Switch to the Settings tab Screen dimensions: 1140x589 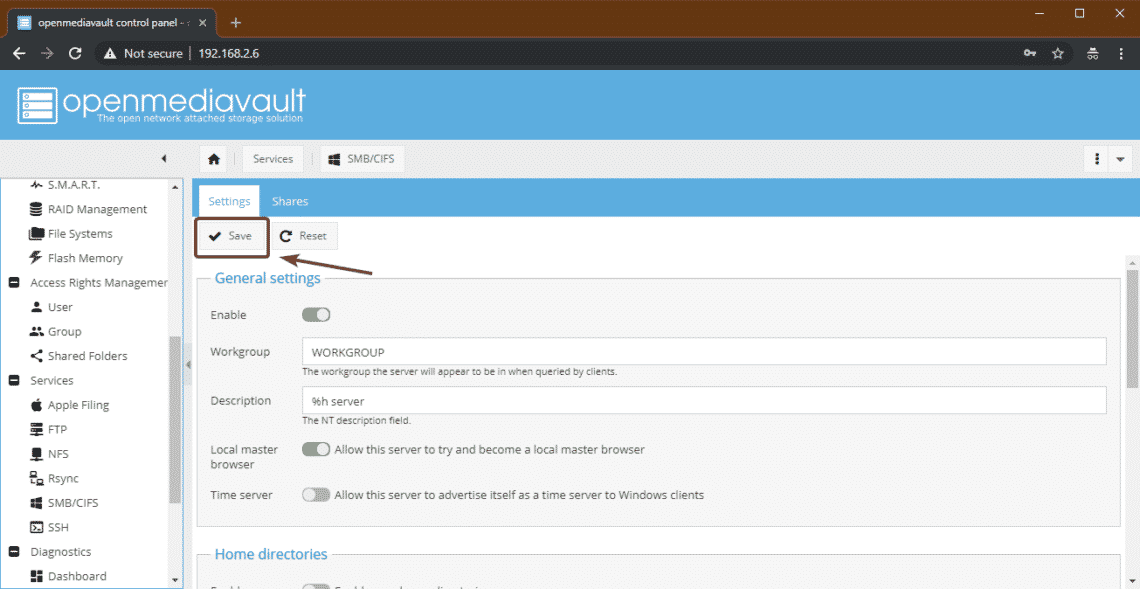click(x=229, y=201)
